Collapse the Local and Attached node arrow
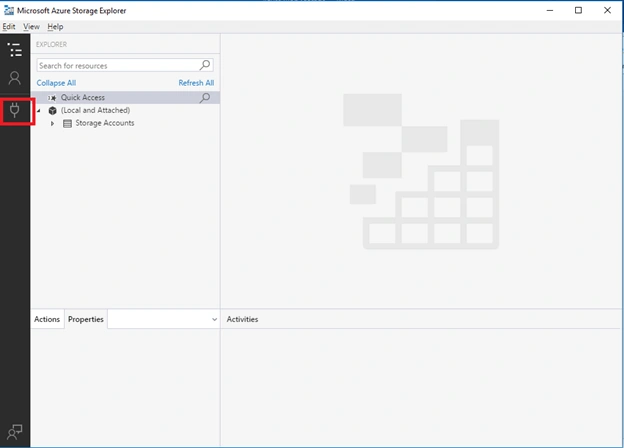The width and height of the screenshot is (624, 448). 39,111
